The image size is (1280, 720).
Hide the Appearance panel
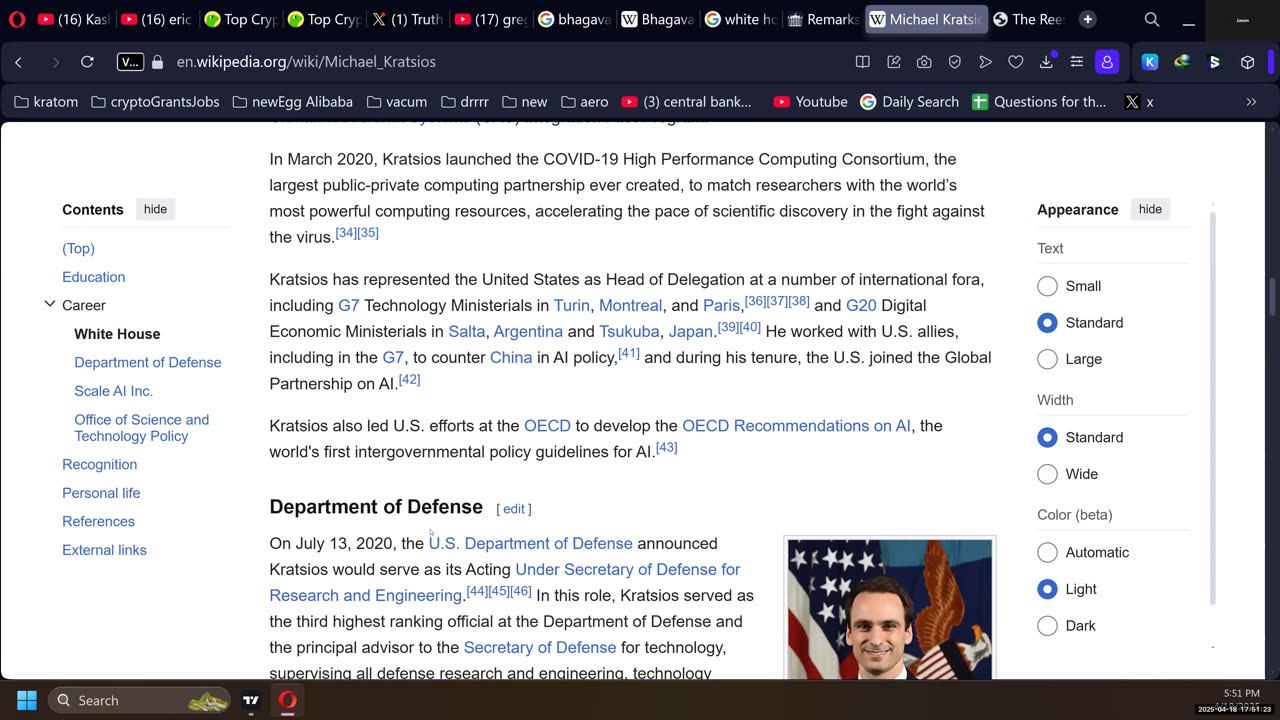pos(1150,209)
